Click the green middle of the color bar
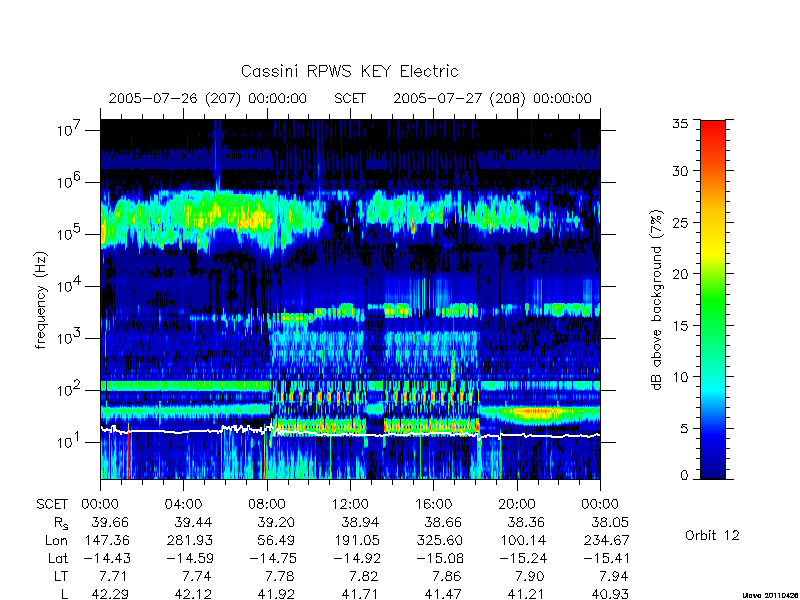This screenshot has width=800, height=600. point(713,299)
